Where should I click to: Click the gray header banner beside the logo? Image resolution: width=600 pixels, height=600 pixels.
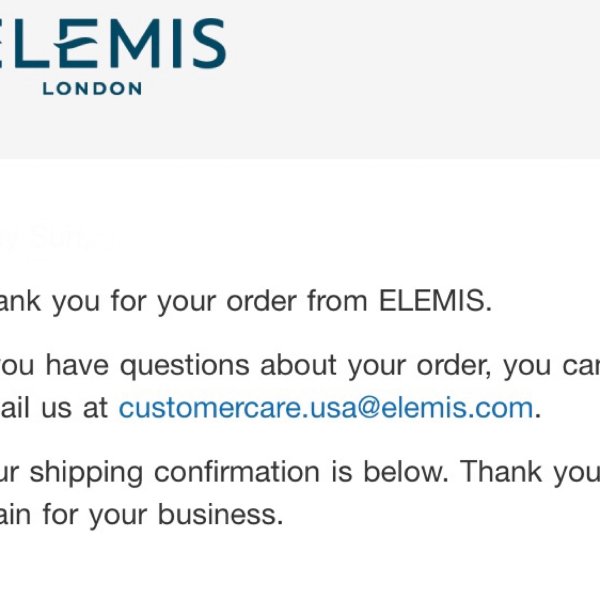413,77
